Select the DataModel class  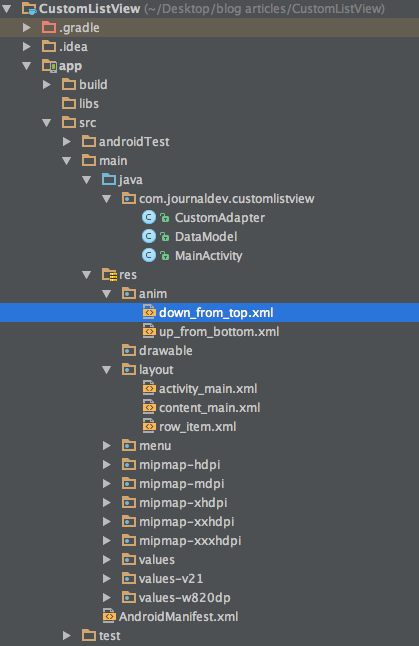point(206,236)
